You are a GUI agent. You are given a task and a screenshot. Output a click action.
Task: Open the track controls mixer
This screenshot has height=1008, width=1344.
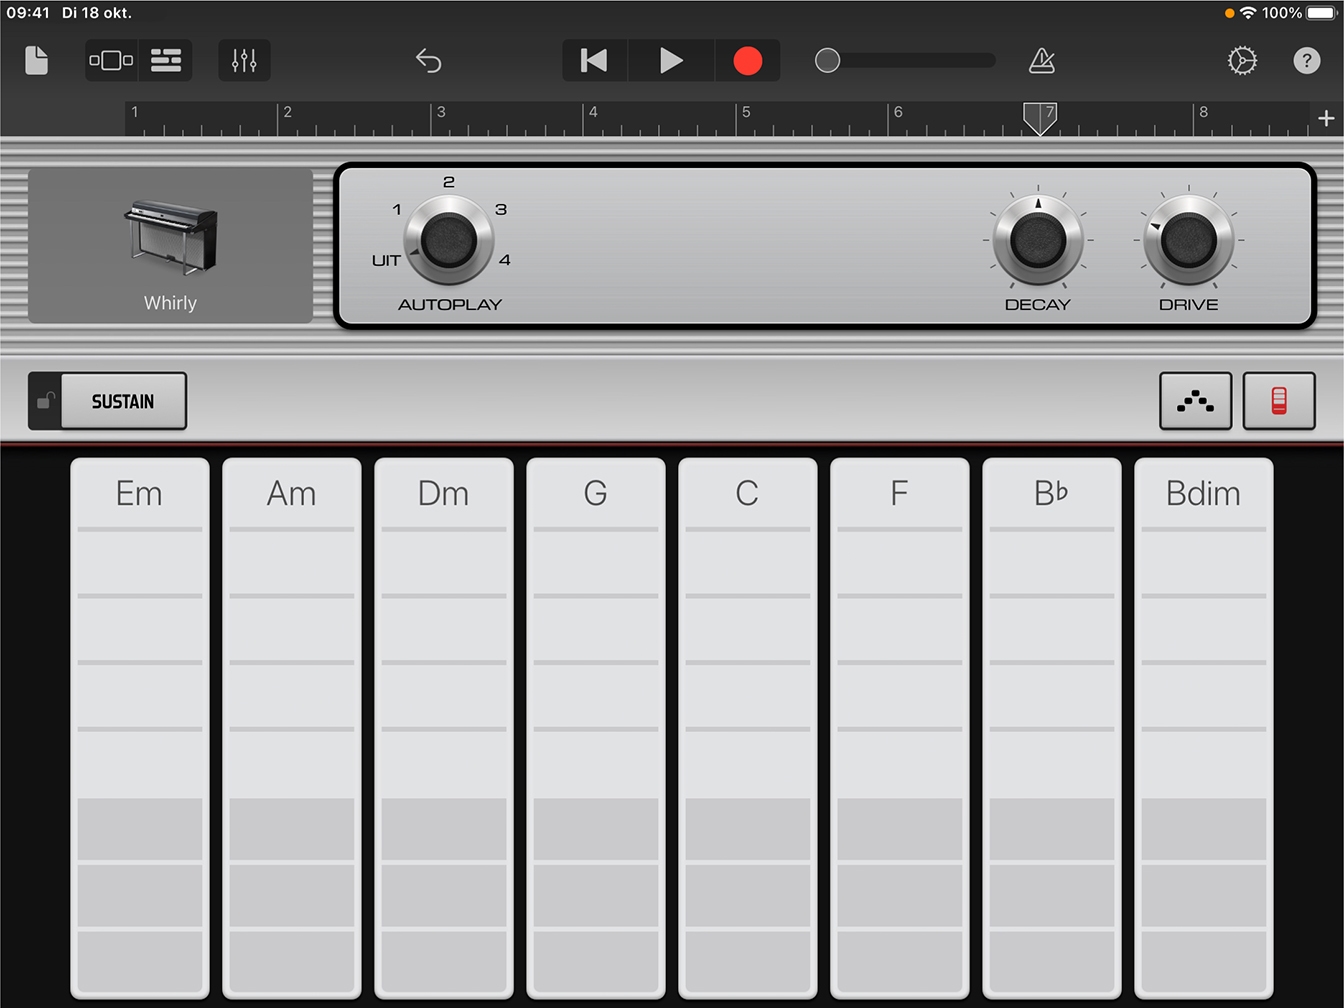click(x=244, y=60)
